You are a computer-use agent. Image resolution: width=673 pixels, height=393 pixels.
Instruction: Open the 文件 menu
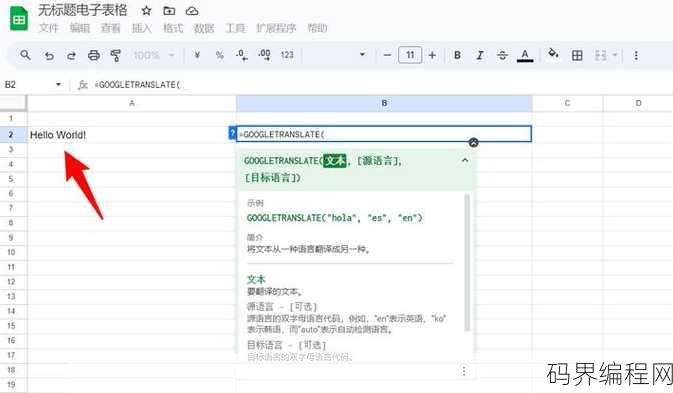[x=48, y=28]
